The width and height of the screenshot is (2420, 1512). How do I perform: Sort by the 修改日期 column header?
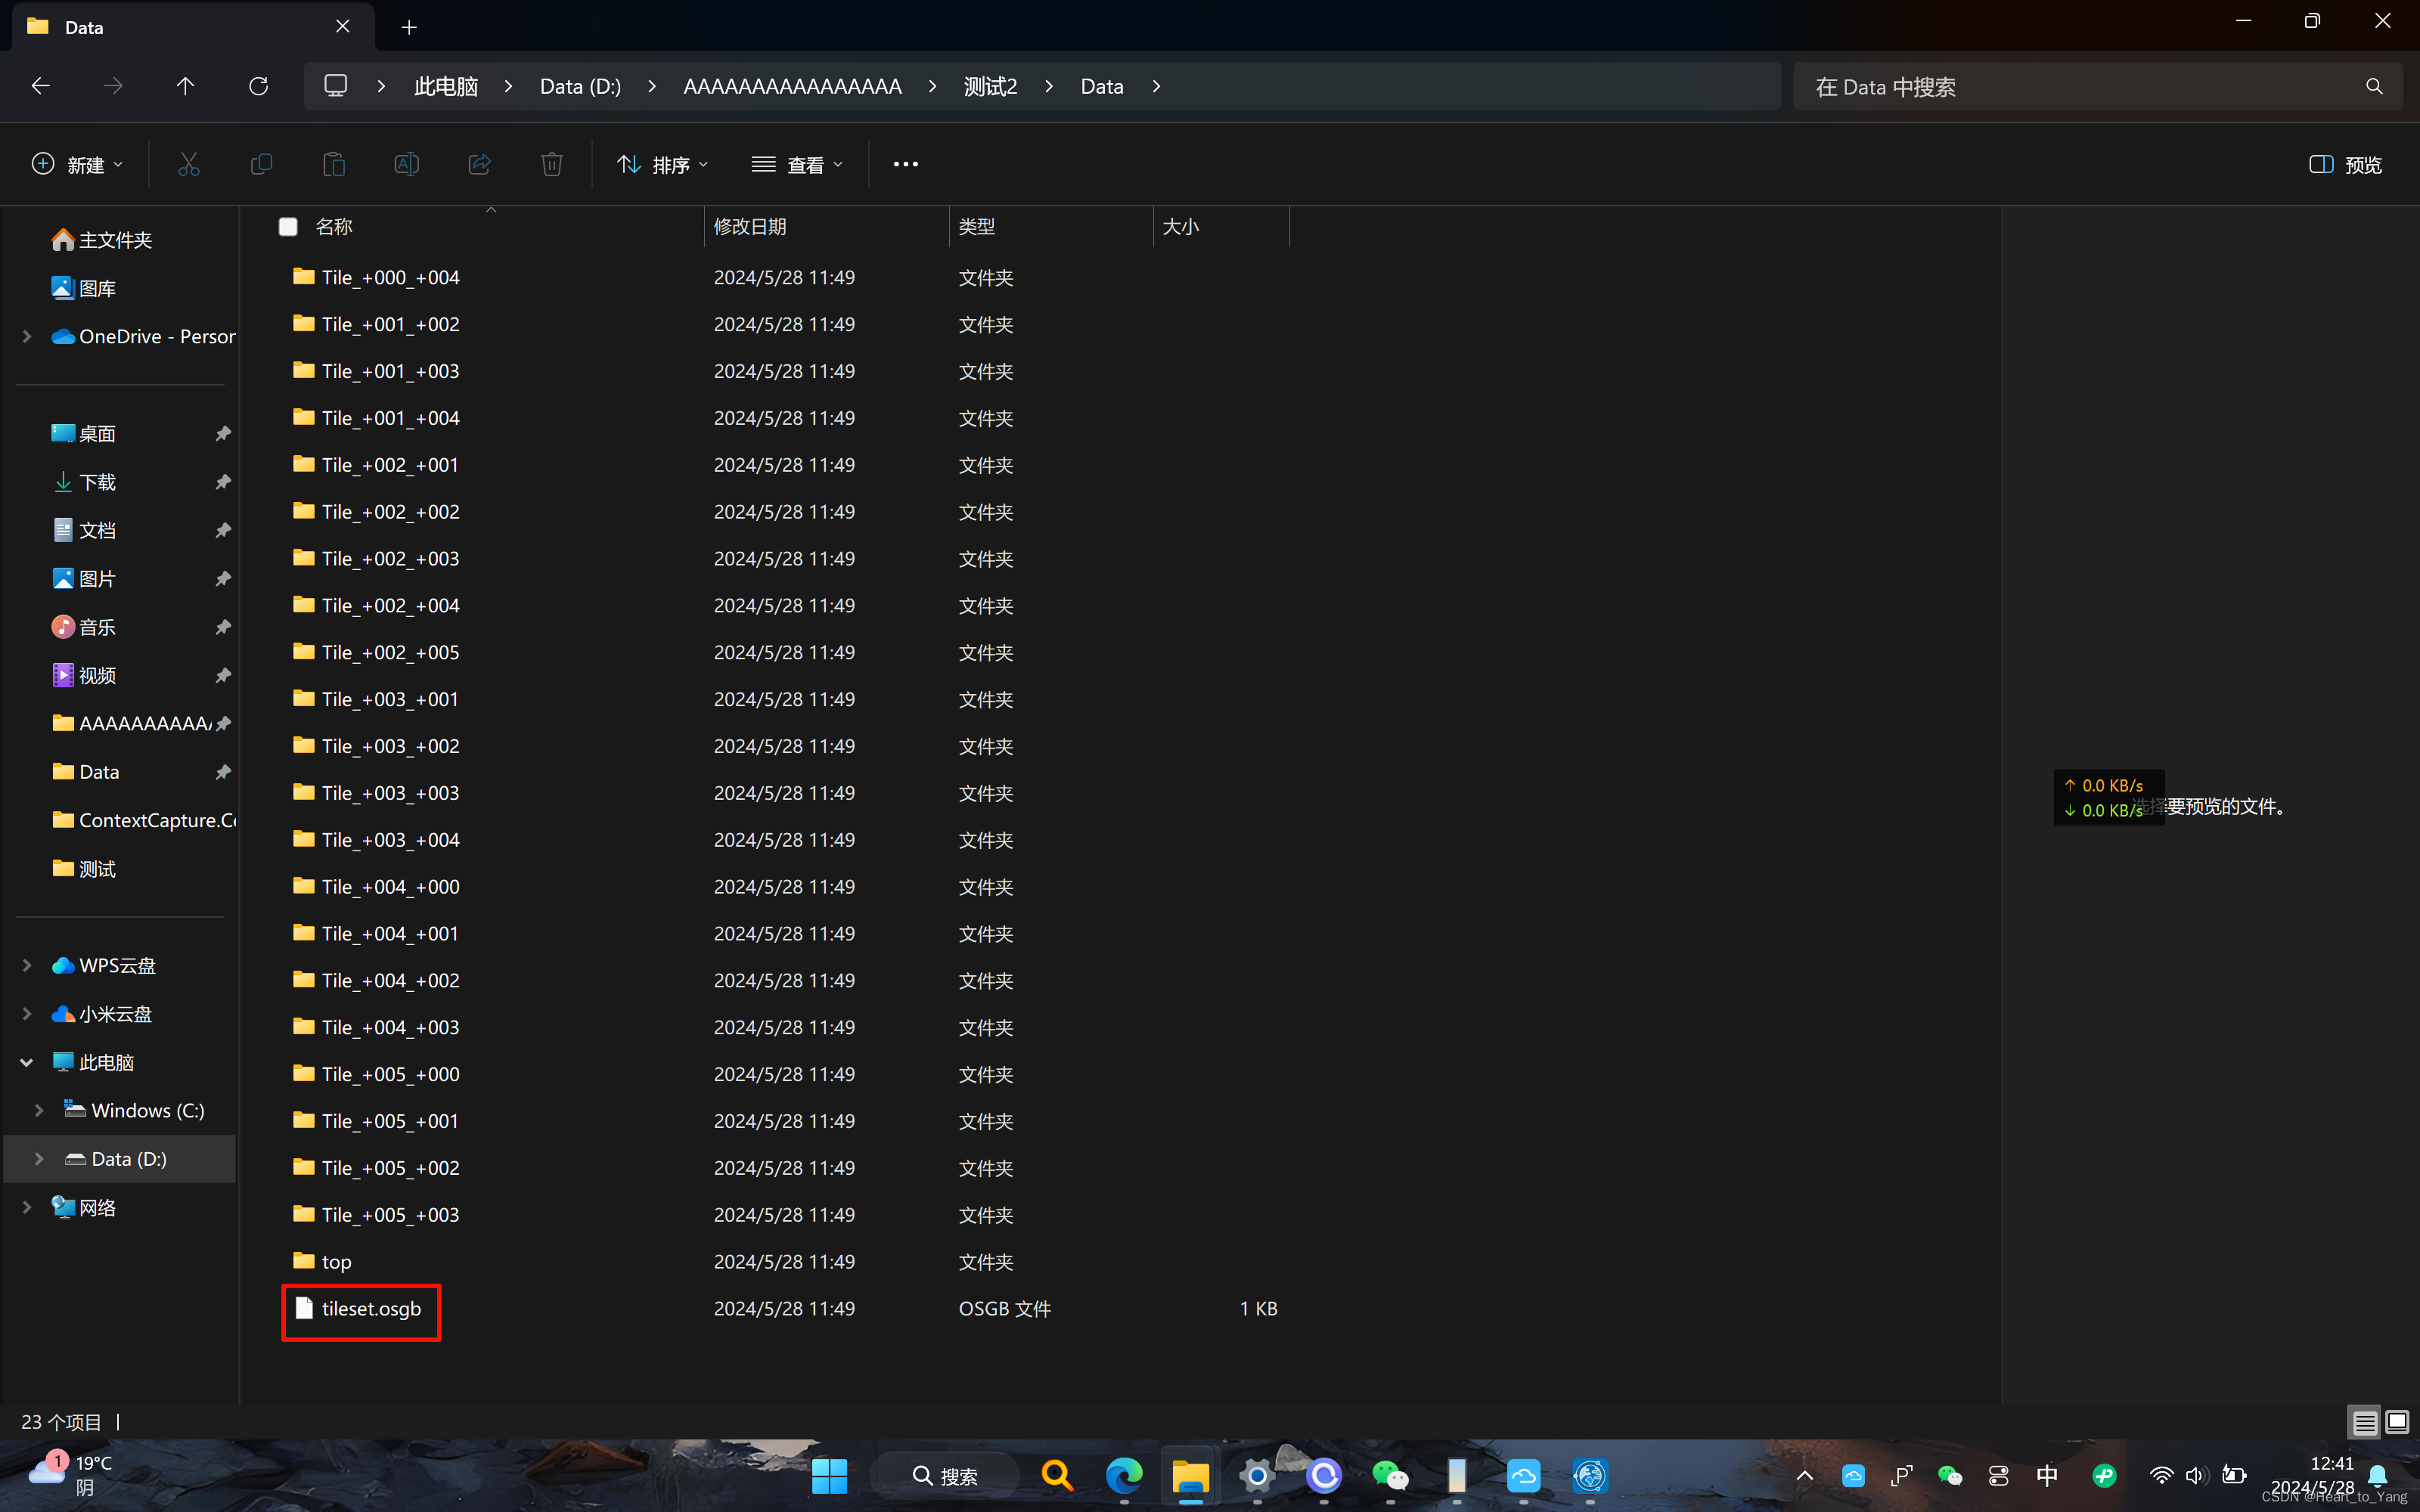tap(750, 227)
